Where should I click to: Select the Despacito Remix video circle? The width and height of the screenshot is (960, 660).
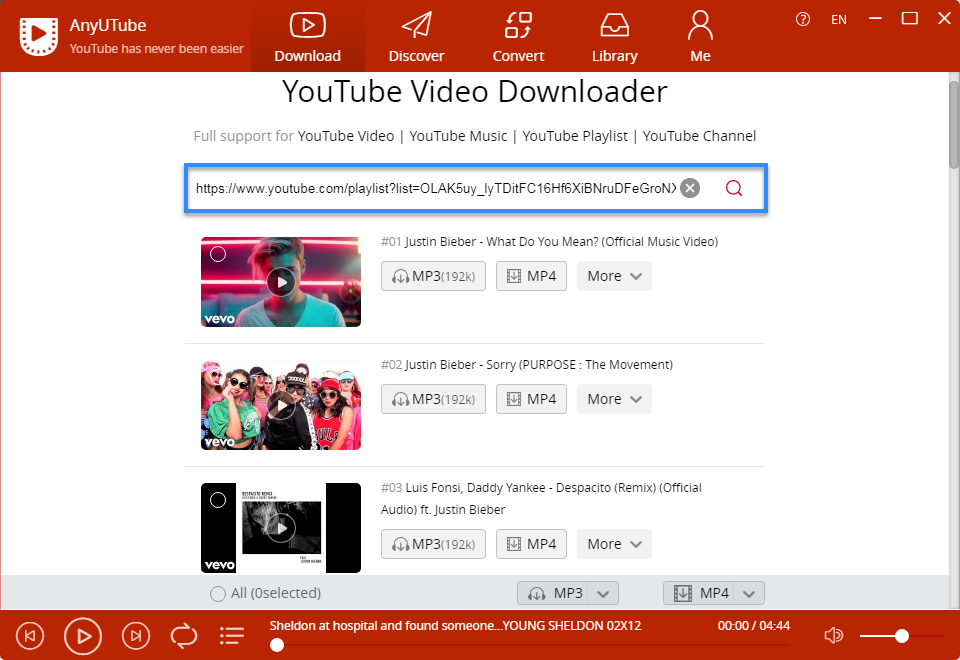click(218, 500)
